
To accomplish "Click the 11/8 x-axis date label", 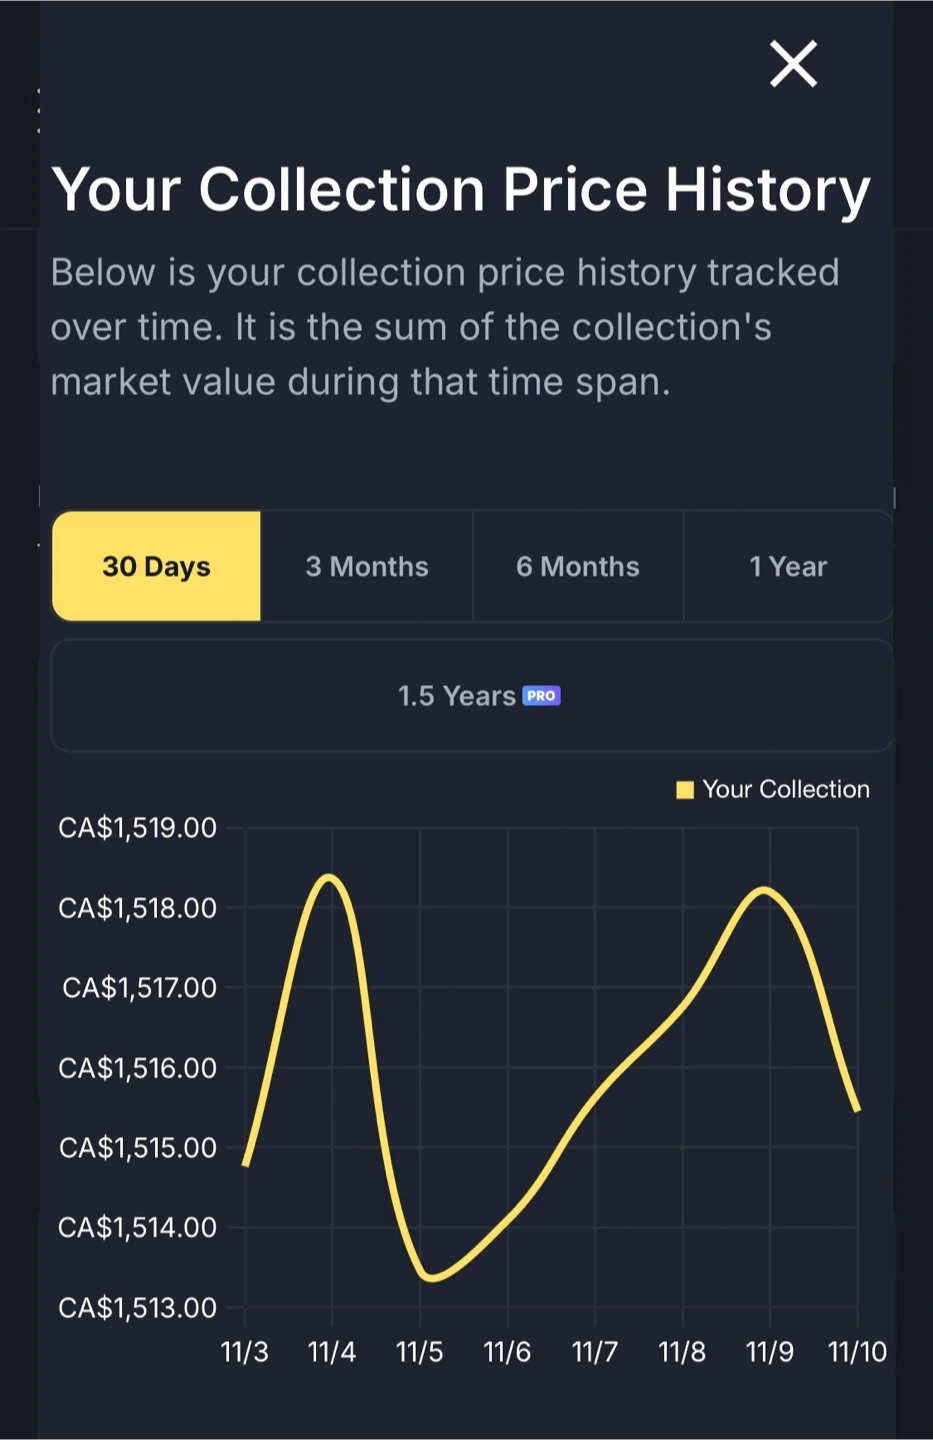I will (x=682, y=1352).
